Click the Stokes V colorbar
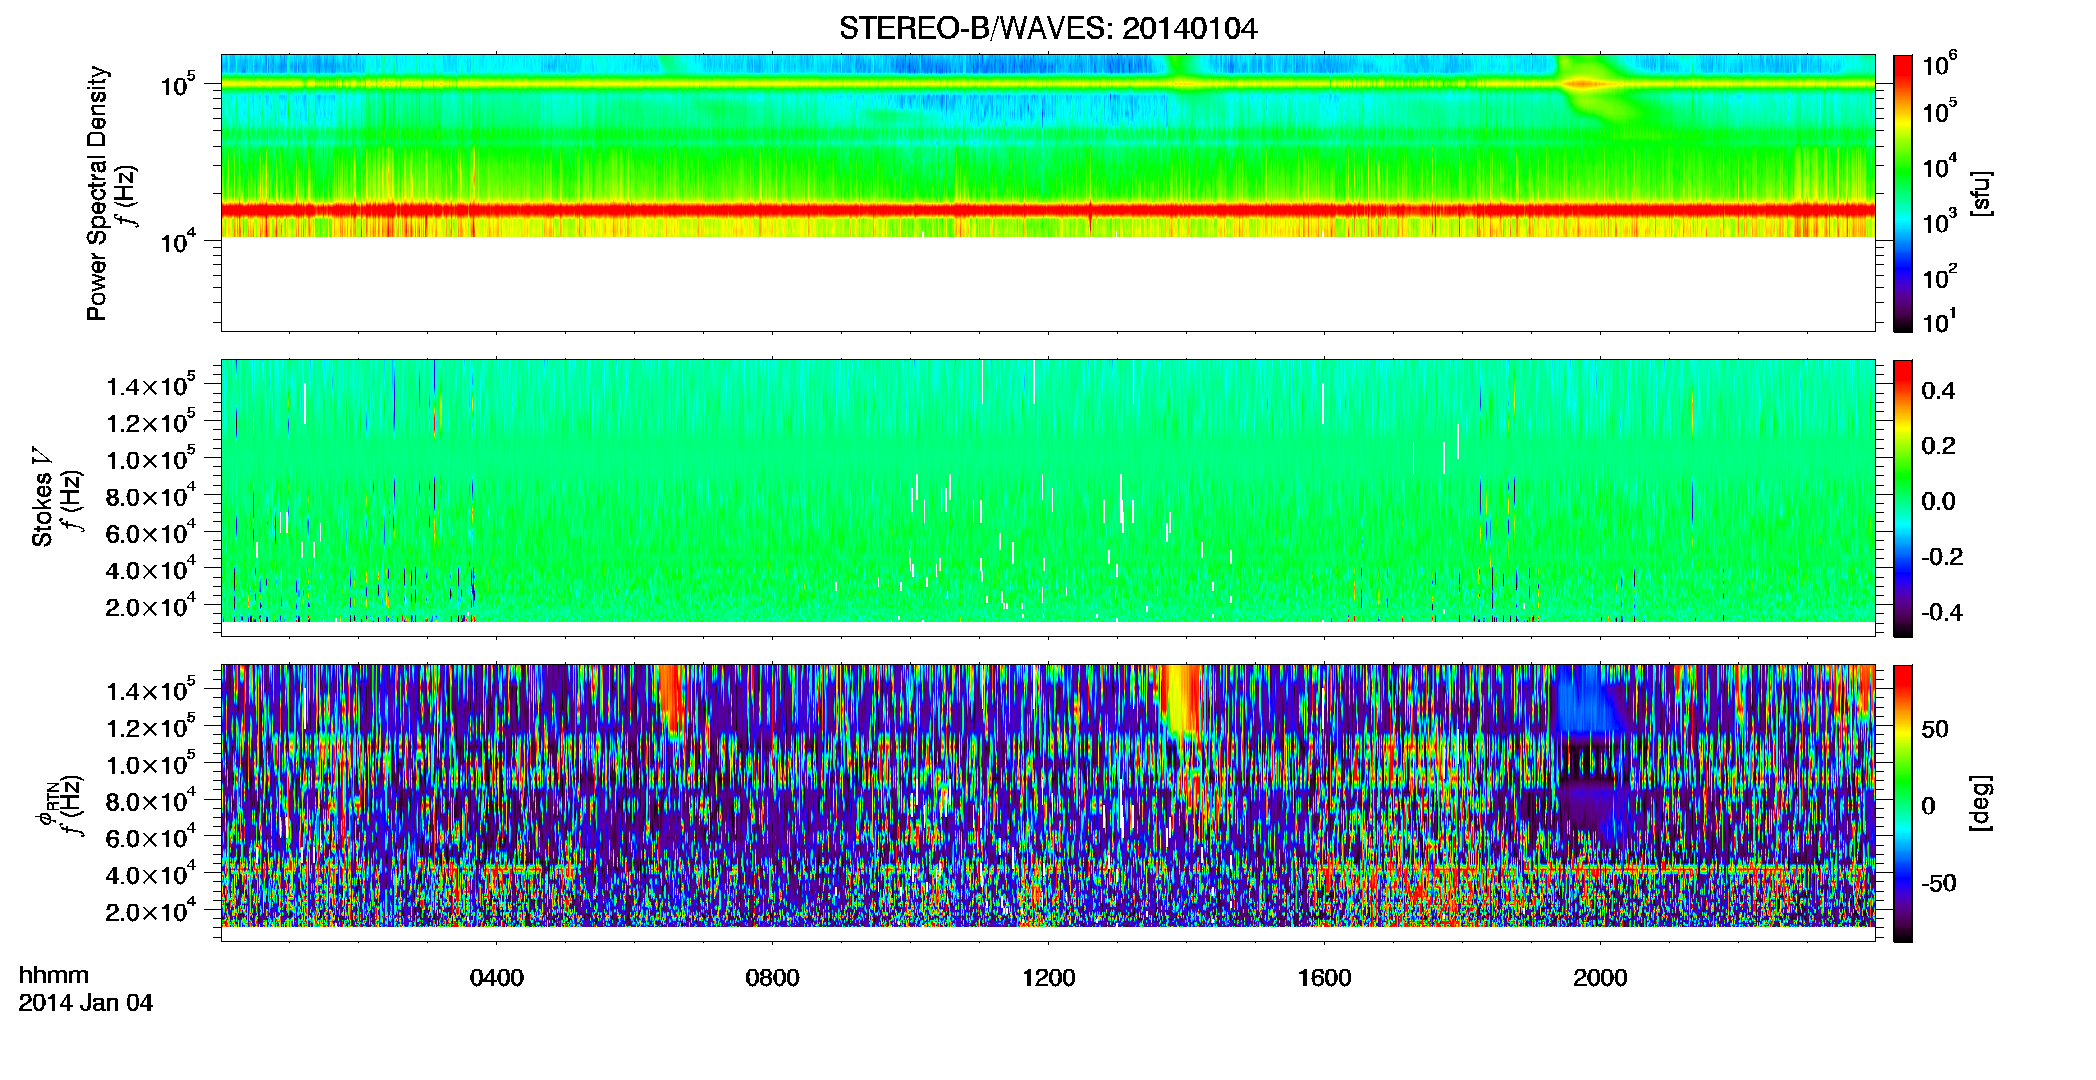2096x1080 pixels. (x=1903, y=498)
